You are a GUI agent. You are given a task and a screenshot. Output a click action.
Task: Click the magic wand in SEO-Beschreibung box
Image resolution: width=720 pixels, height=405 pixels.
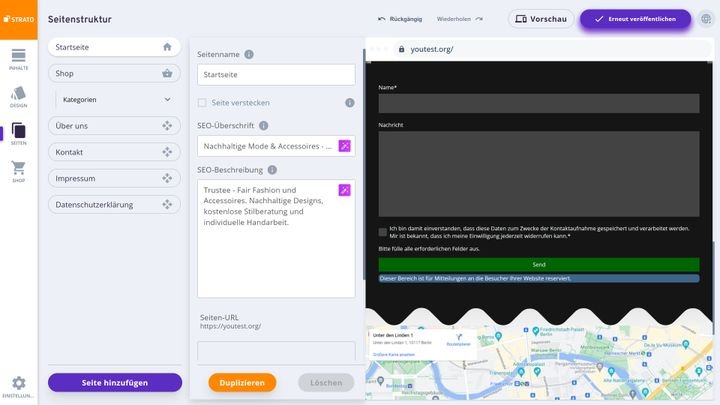pyautogui.click(x=344, y=190)
